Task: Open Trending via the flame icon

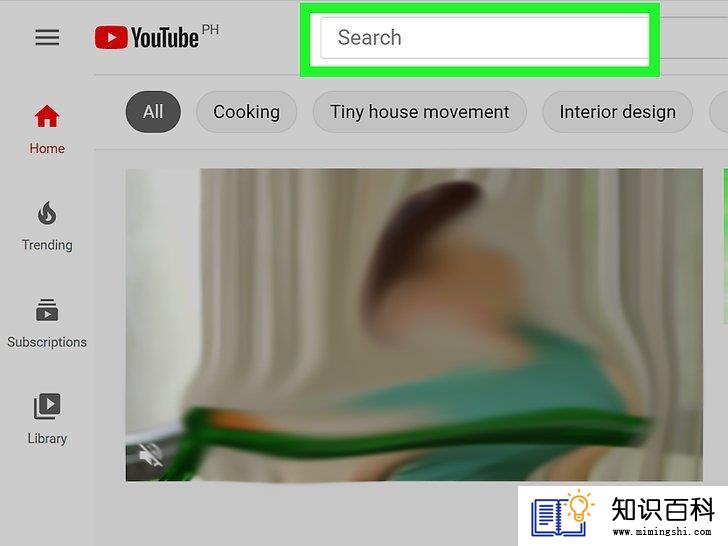Action: coord(47,213)
